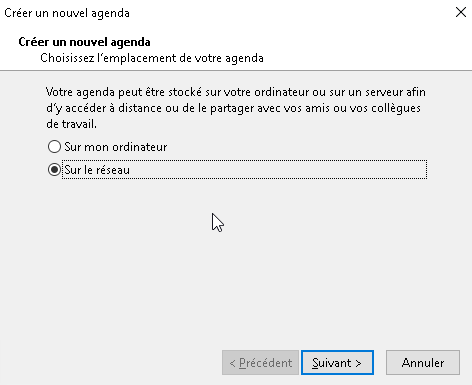Viewport: 472px width, 385px height.
Task: Click the "Sur le réseau" label text
Action: [97, 170]
